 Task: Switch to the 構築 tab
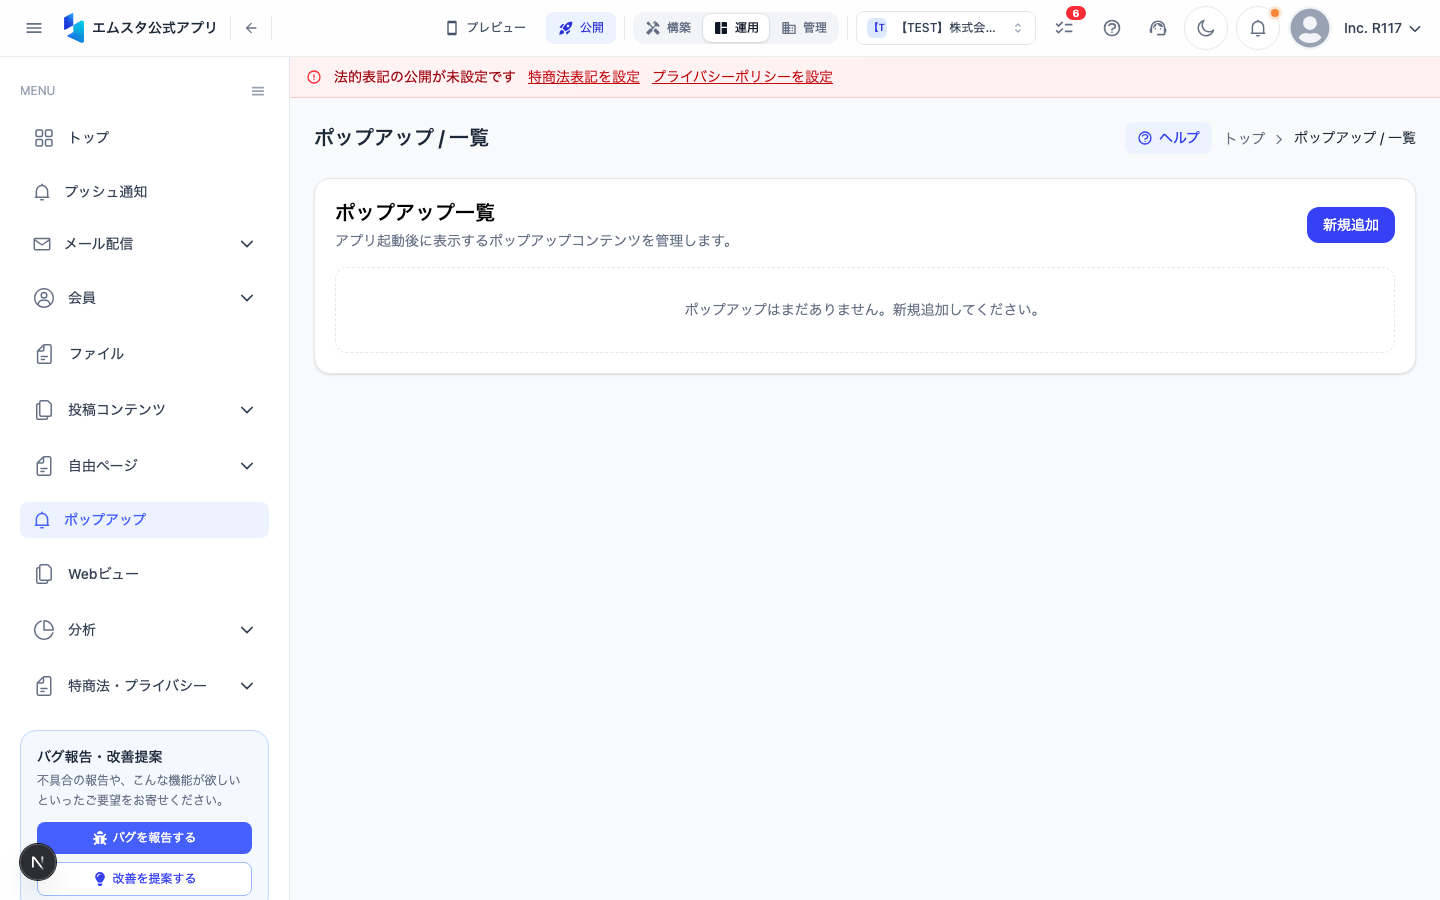668,28
